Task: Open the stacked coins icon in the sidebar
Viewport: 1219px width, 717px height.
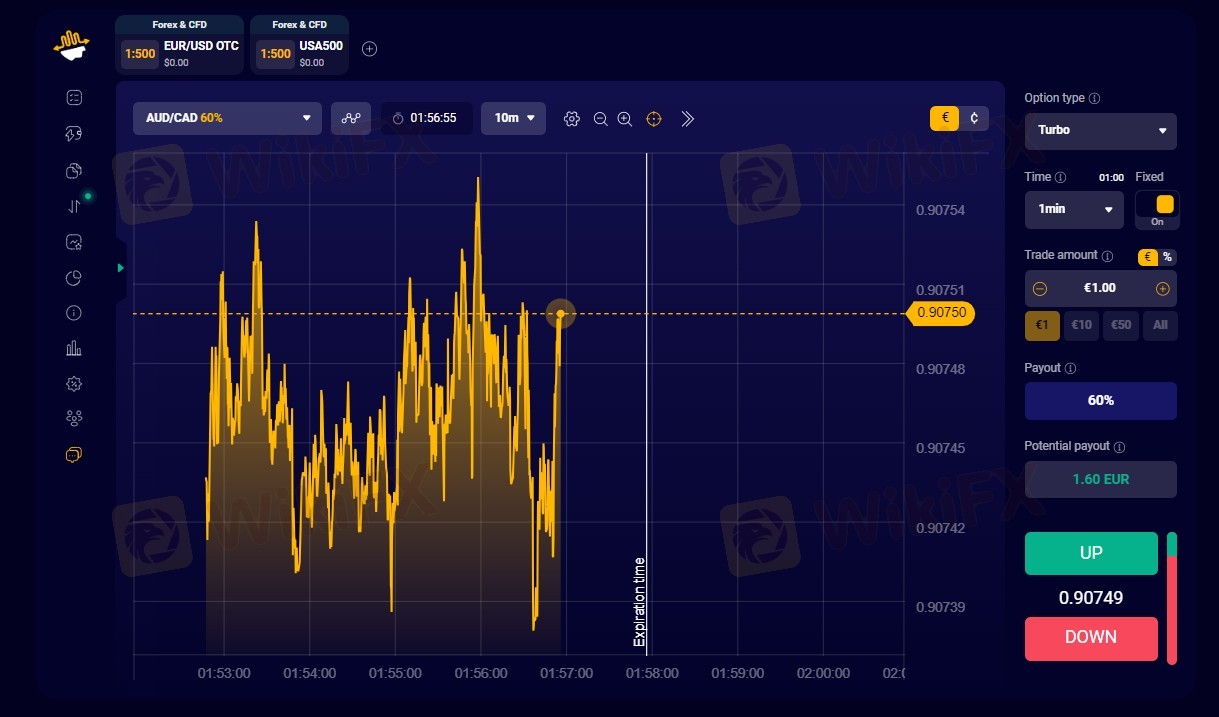Action: tap(74, 170)
